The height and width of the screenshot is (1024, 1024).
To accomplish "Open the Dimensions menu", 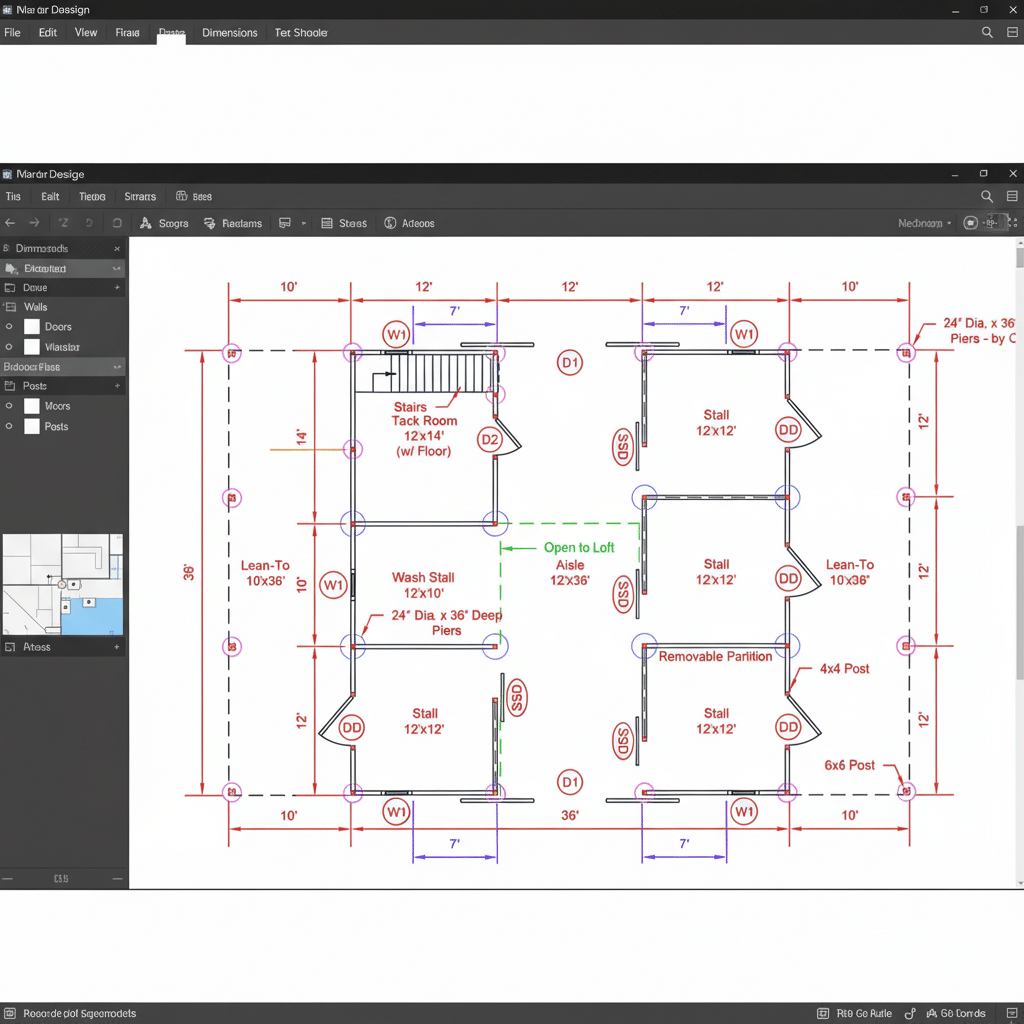I will tap(229, 32).
